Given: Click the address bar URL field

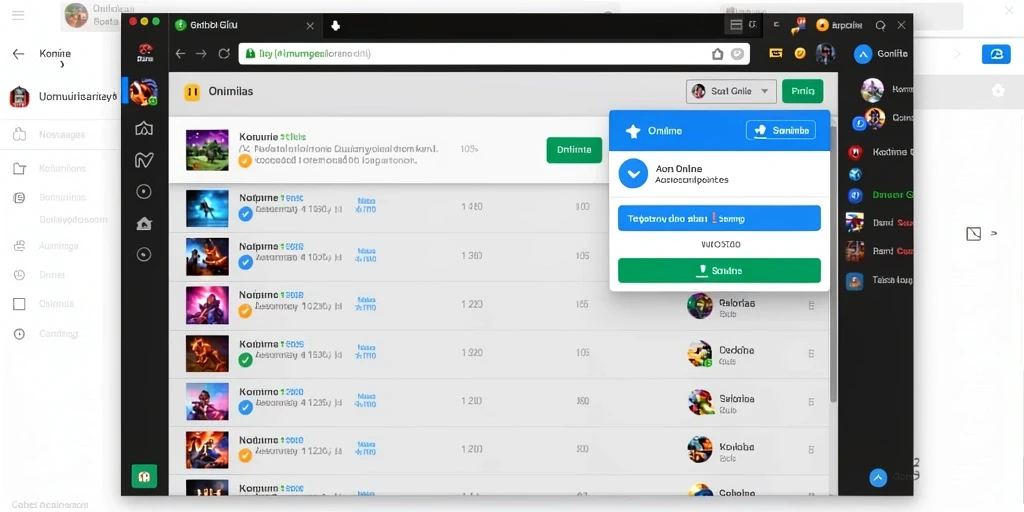Looking at the screenshot, I should click(493, 54).
